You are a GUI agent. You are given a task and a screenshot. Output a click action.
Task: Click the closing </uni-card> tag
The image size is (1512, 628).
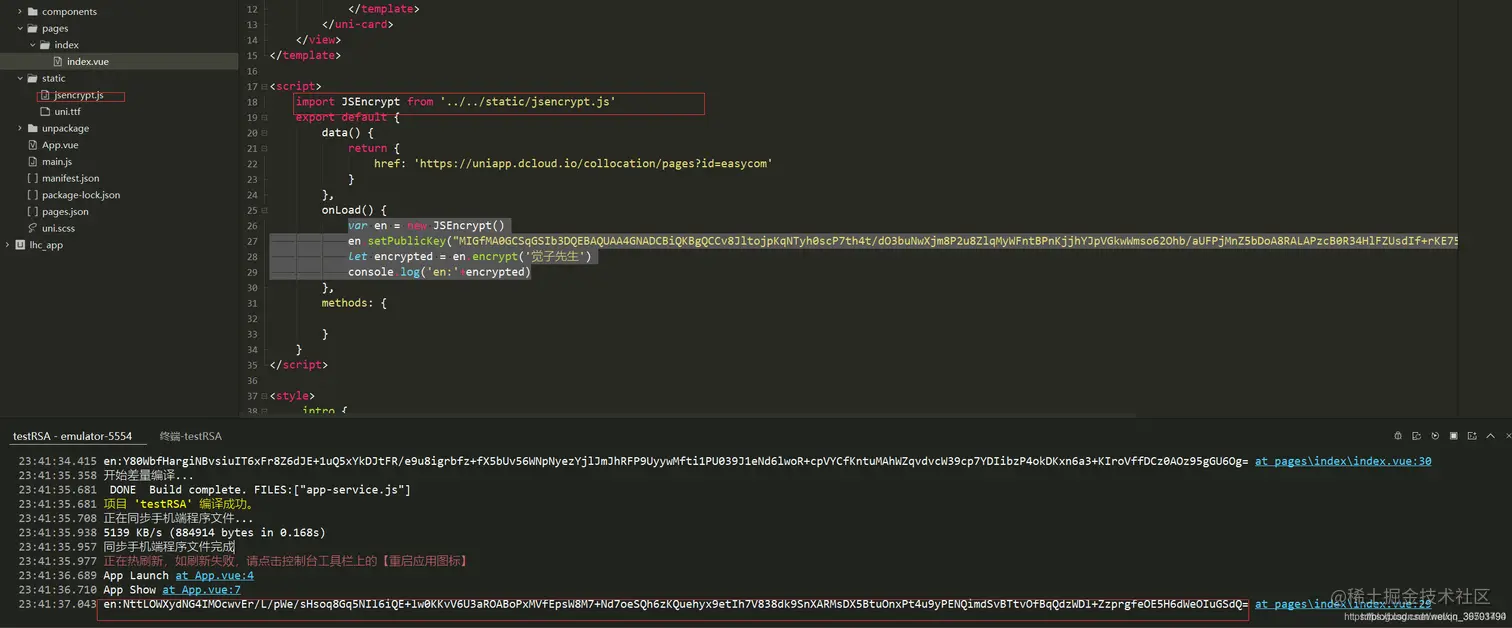tap(357, 24)
